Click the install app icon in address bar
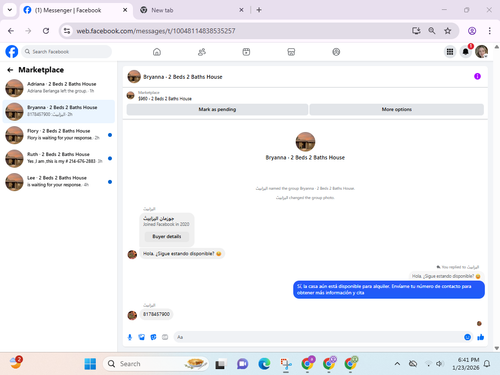500x375 pixels. tap(416, 31)
